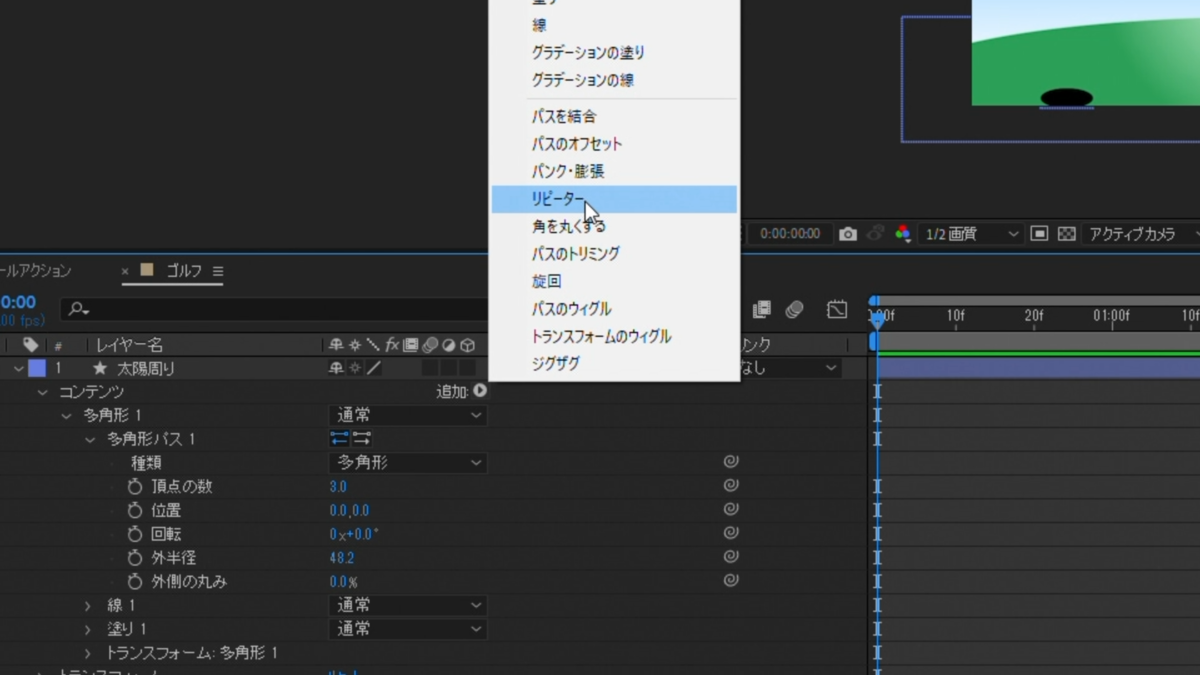
Task: Click the show snapshot icon
Action: pos(876,234)
